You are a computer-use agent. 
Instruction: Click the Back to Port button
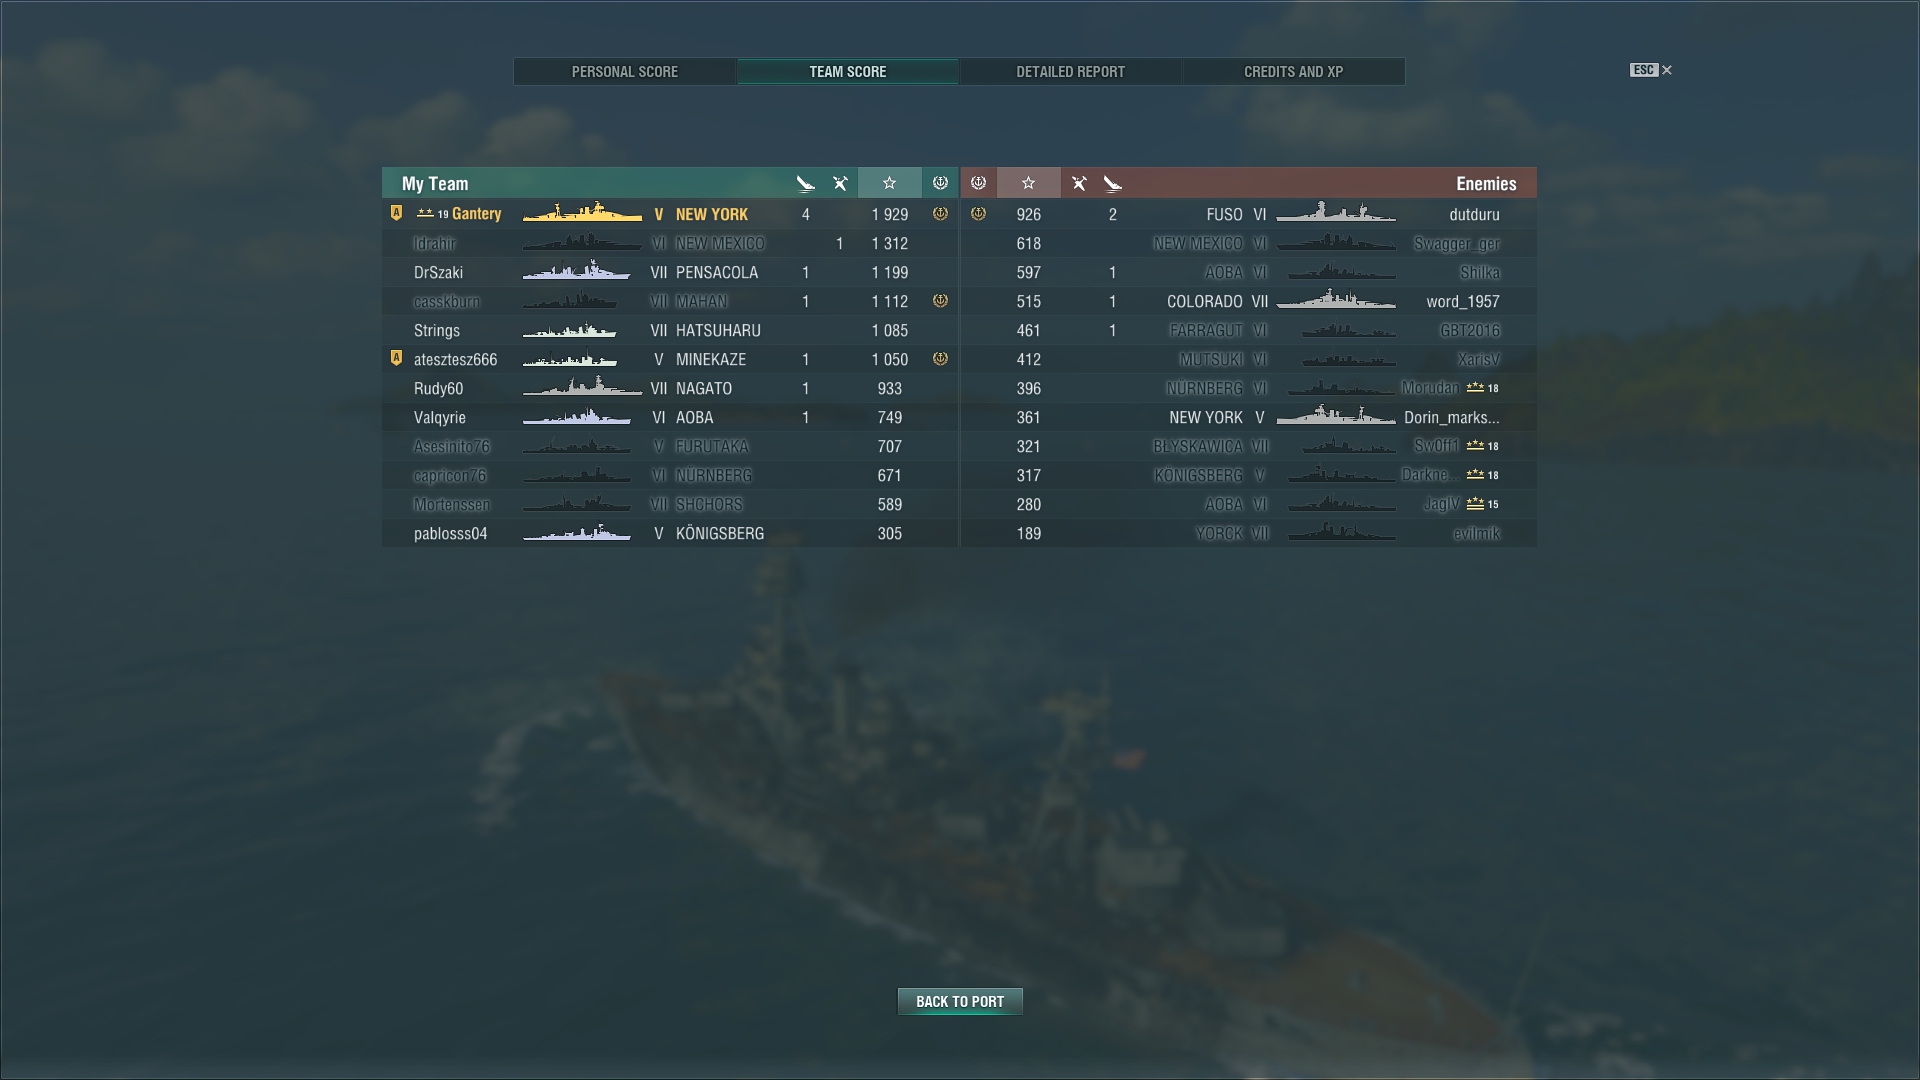coord(960,1001)
